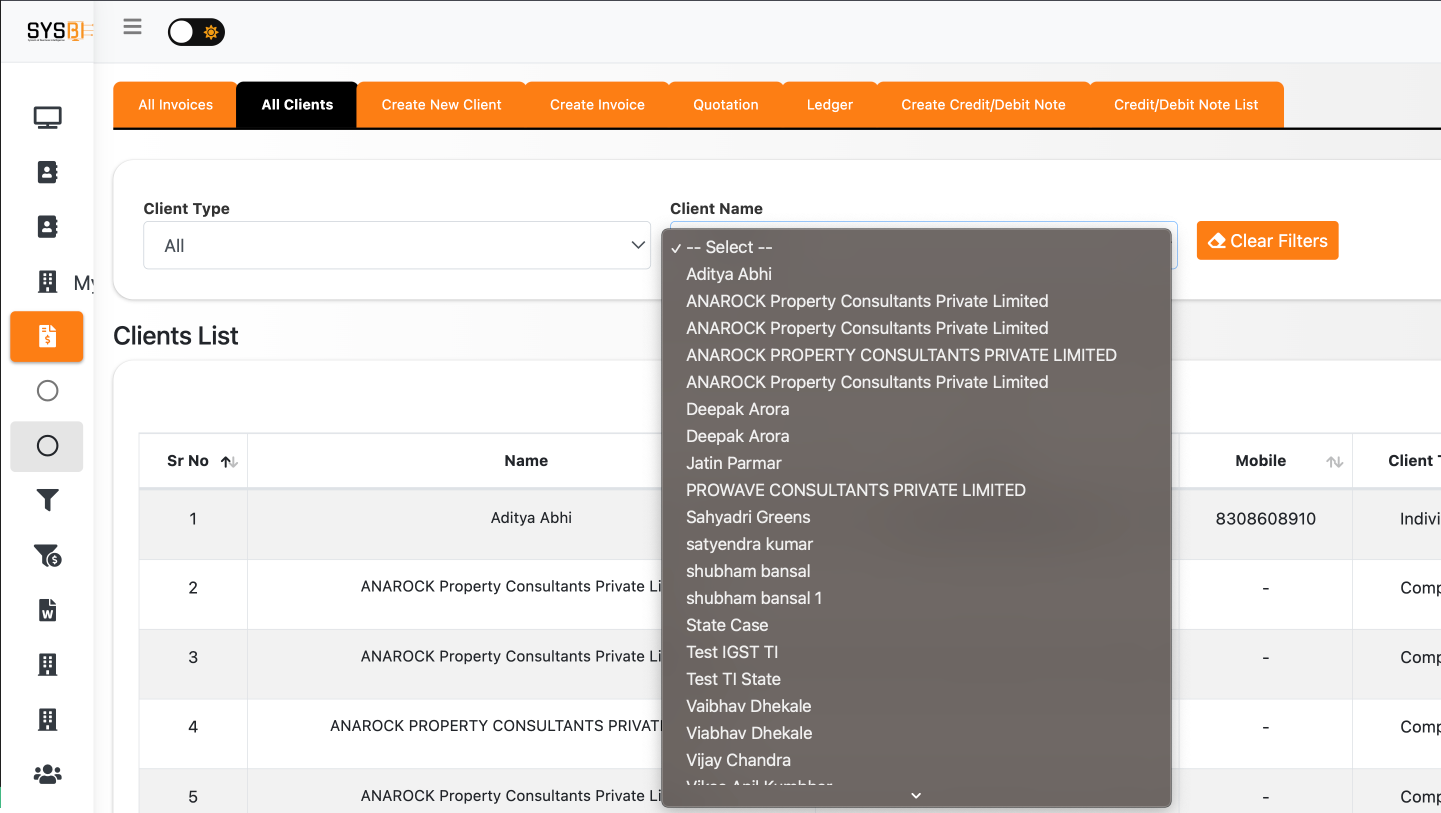The height and width of the screenshot is (813, 1441).
Task: Open the Word document icon in sidebar
Action: coord(47,610)
